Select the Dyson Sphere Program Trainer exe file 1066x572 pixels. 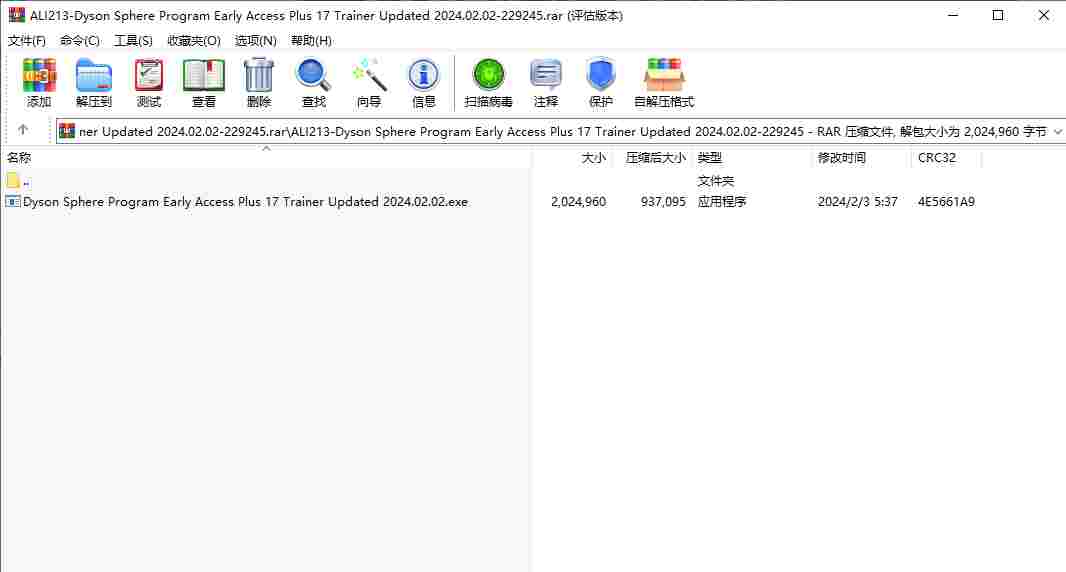(x=245, y=202)
